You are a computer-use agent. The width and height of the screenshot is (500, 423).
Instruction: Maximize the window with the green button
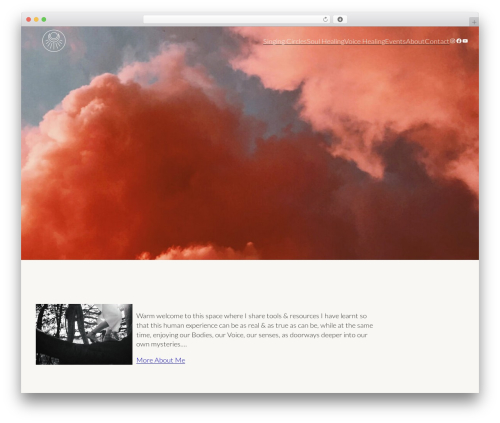point(44,20)
